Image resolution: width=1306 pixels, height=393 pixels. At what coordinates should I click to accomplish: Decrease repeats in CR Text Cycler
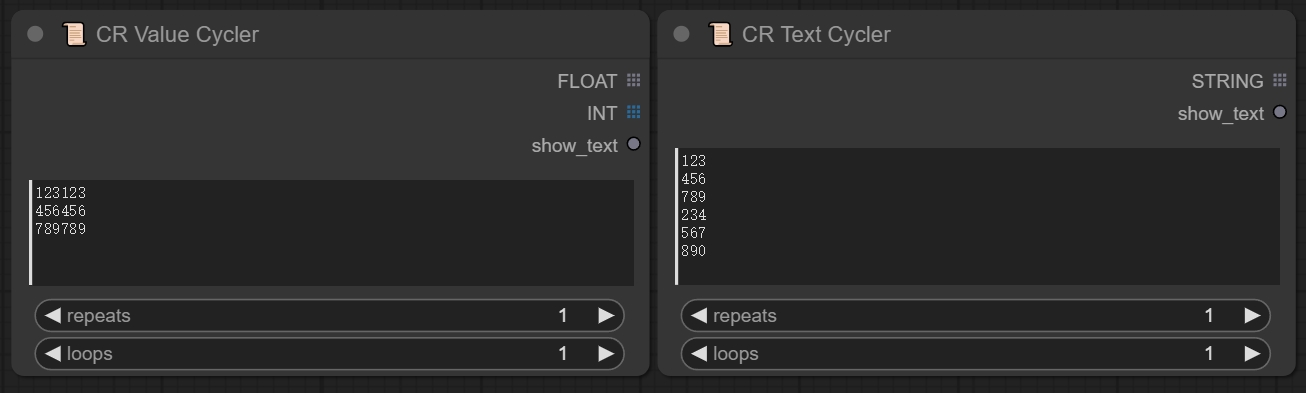click(699, 316)
